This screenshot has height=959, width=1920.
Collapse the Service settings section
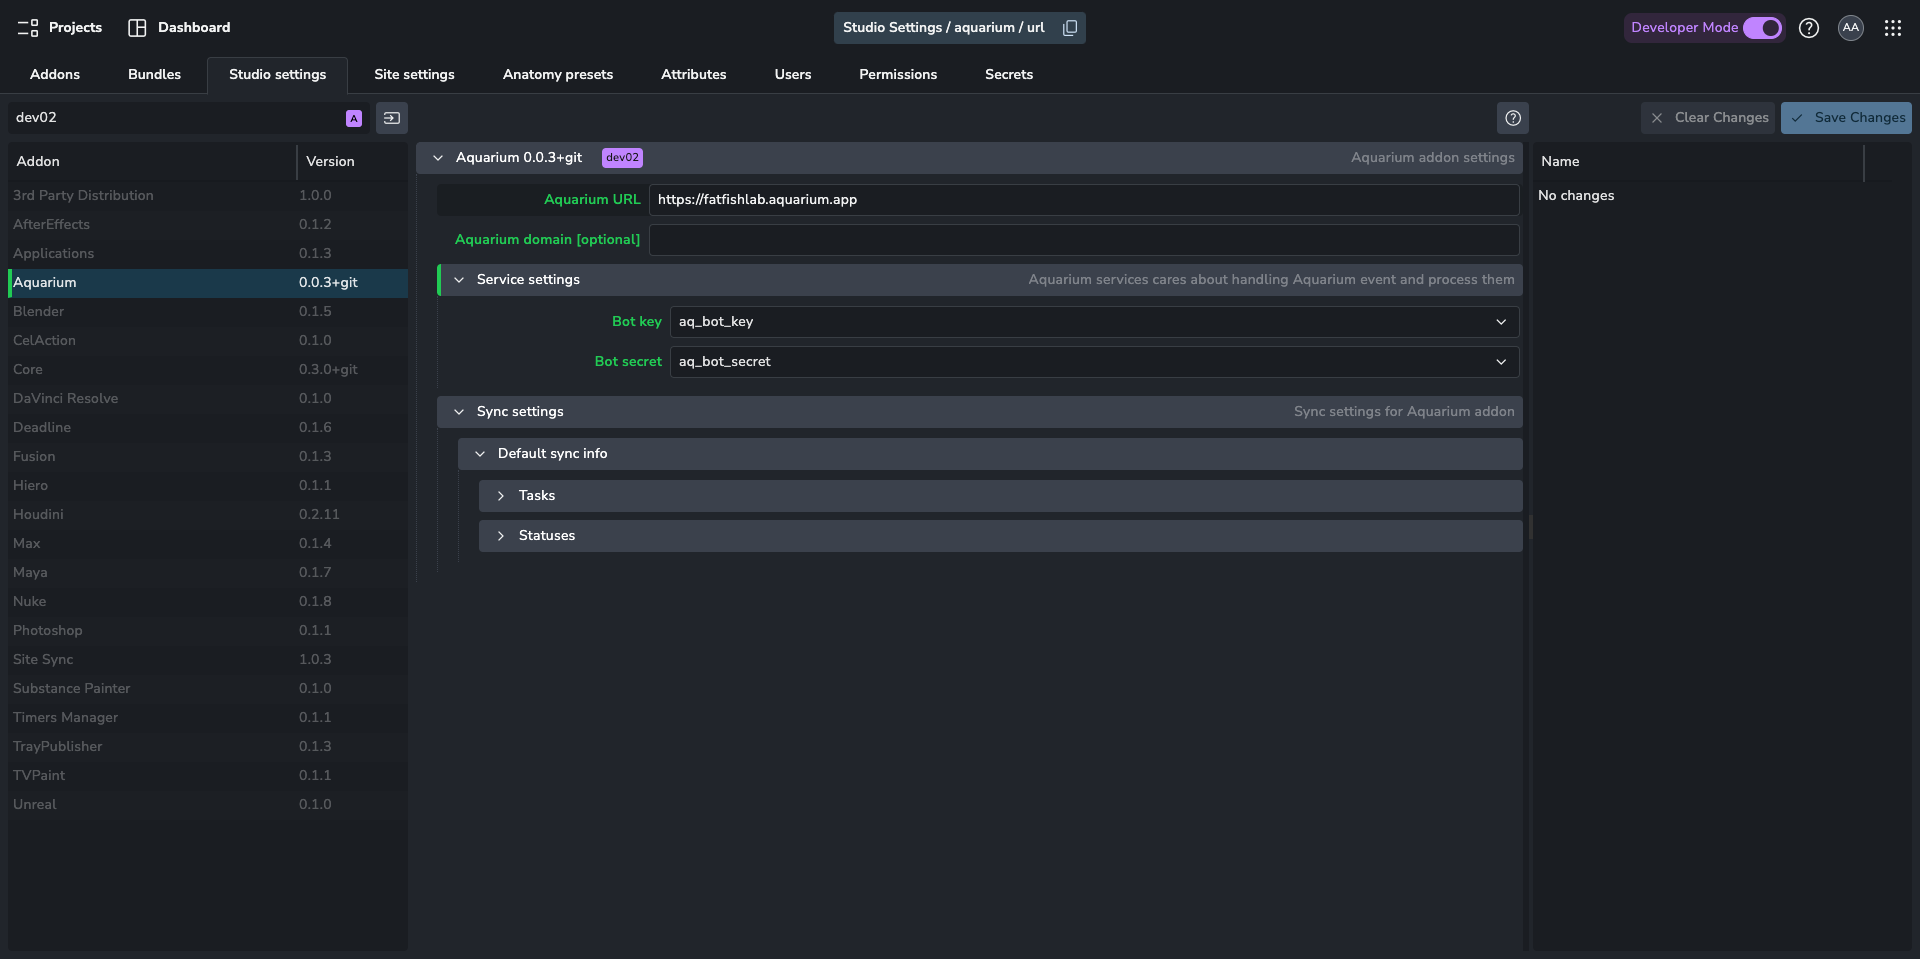459,280
